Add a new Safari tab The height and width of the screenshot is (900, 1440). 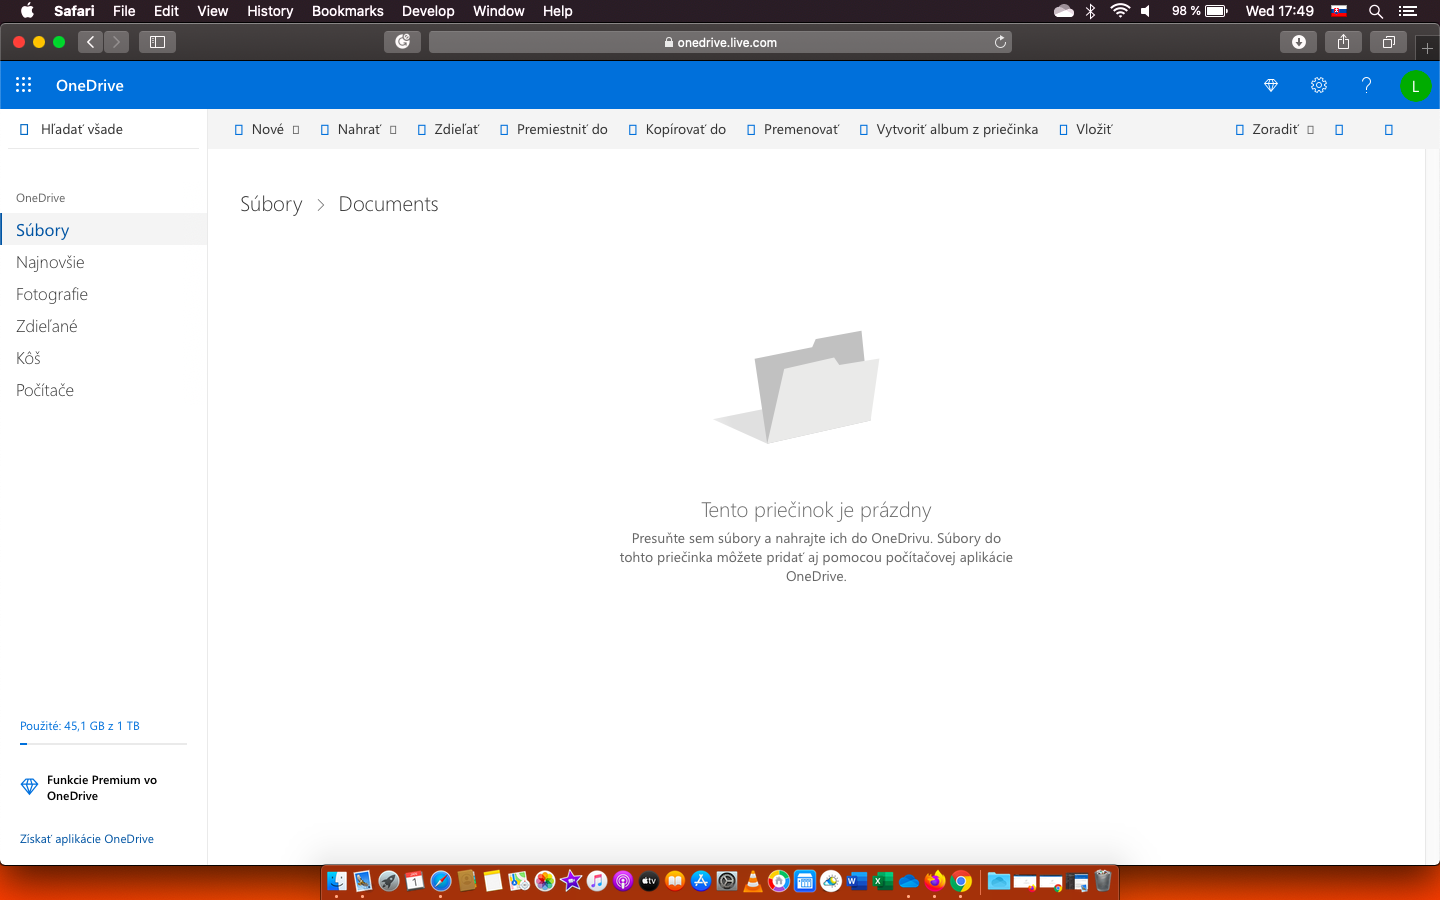1427,48
